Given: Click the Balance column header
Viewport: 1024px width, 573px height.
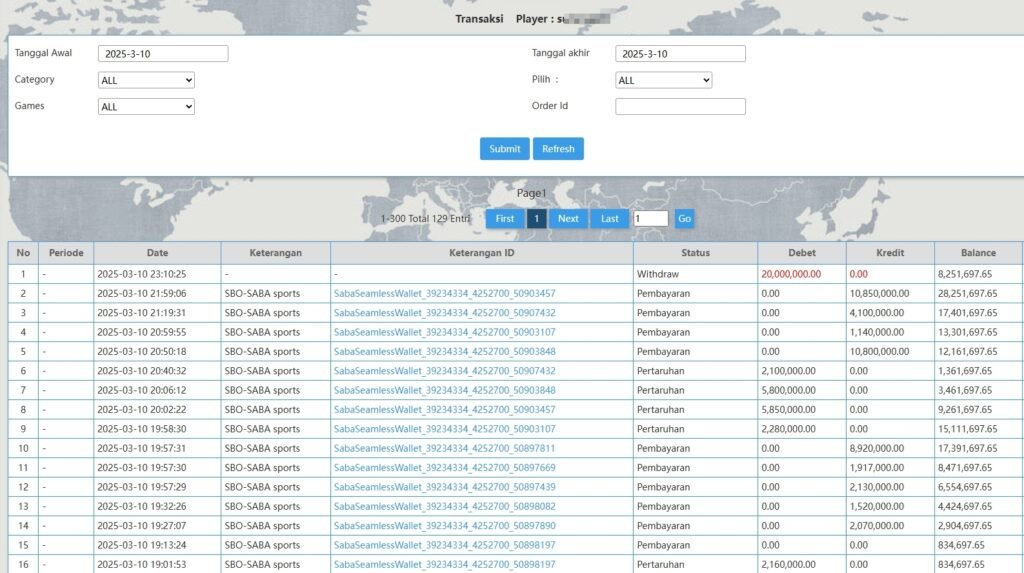Looking at the screenshot, I should 978,253.
